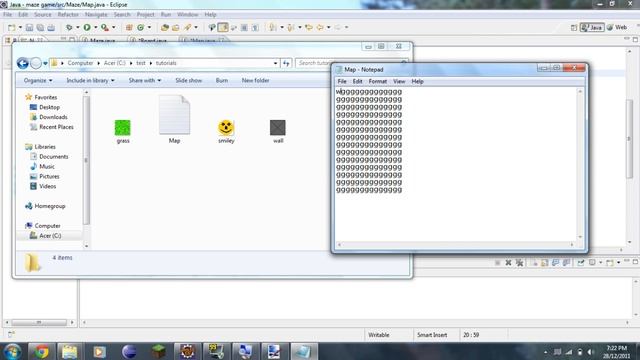Click Eclipse Search flashlight icon

pos(187,27)
